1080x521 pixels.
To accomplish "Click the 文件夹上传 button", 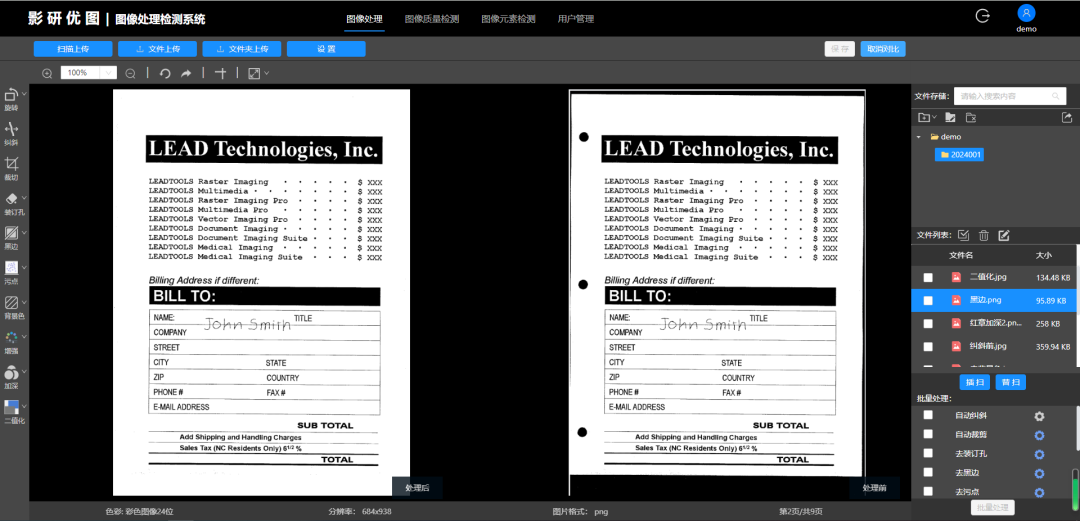I will [x=242, y=49].
